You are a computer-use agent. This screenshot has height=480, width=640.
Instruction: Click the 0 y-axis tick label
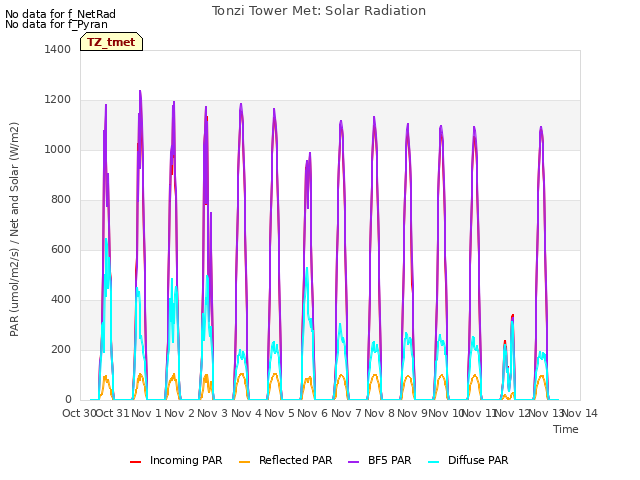tap(68, 400)
